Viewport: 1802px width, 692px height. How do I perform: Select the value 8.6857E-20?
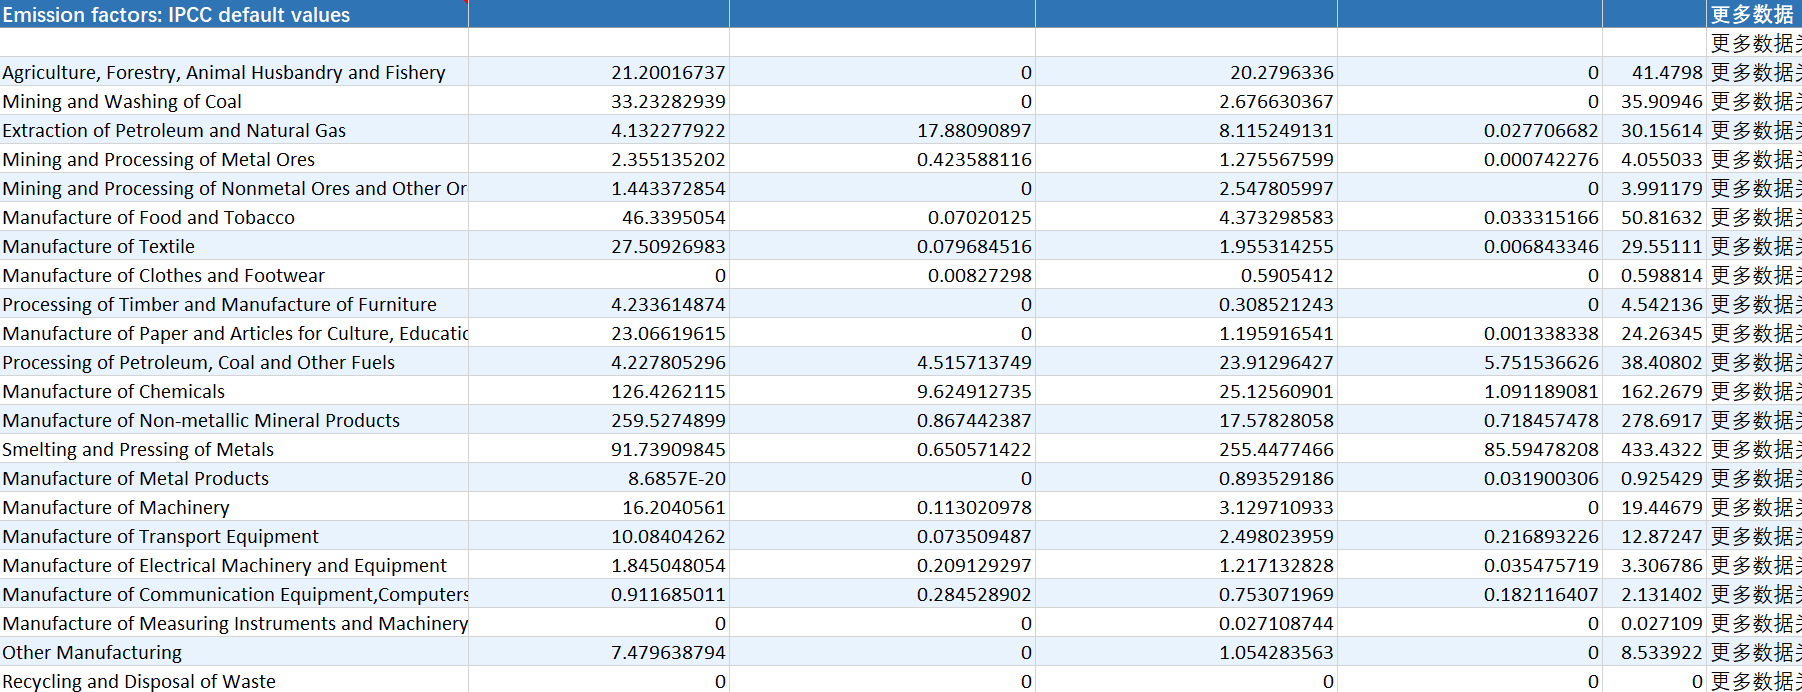599,478
